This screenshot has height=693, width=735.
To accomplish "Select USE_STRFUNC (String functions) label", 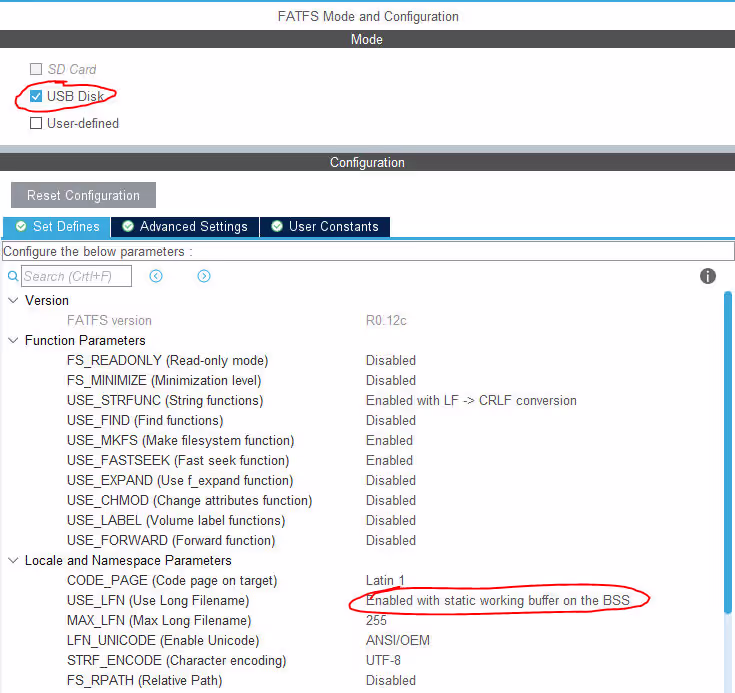I will click(165, 400).
